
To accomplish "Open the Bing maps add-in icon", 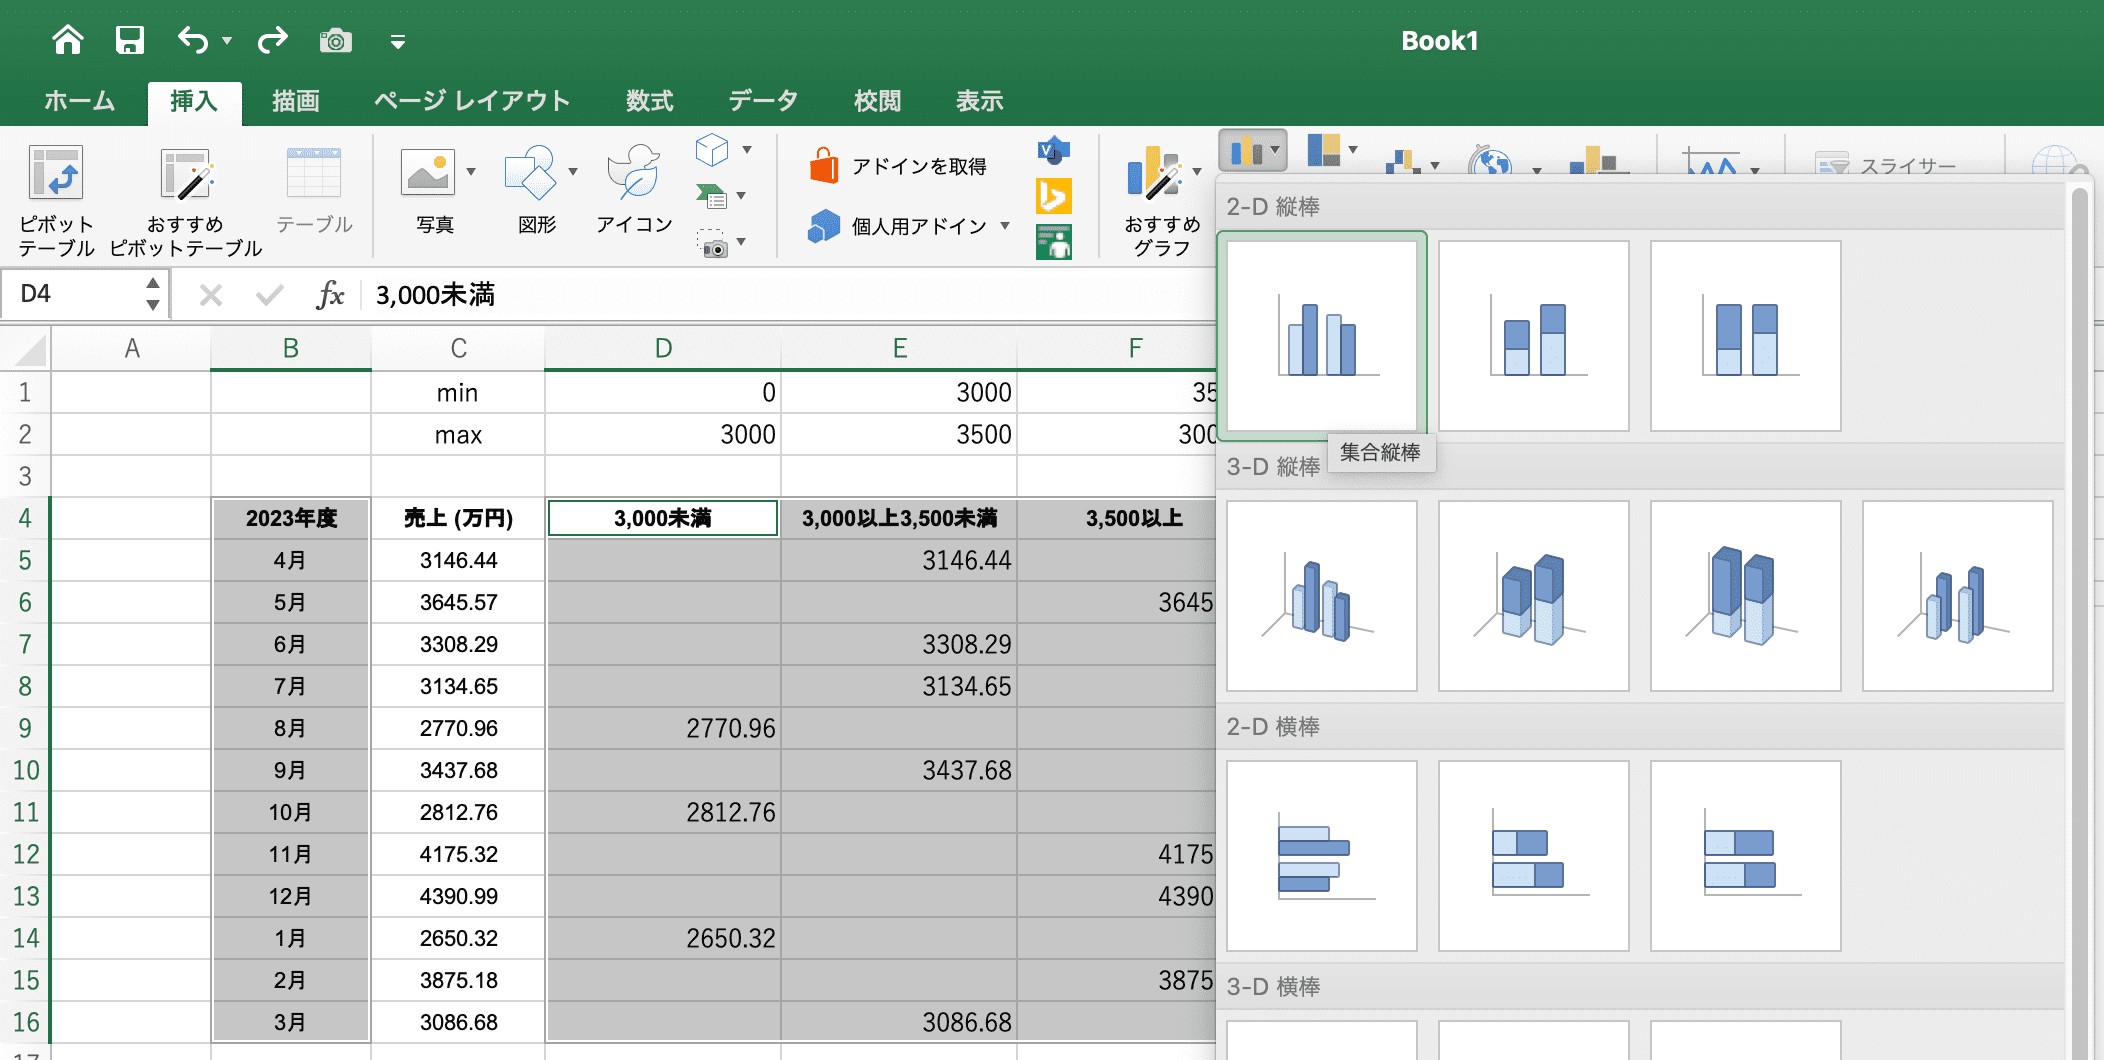I will (1054, 196).
